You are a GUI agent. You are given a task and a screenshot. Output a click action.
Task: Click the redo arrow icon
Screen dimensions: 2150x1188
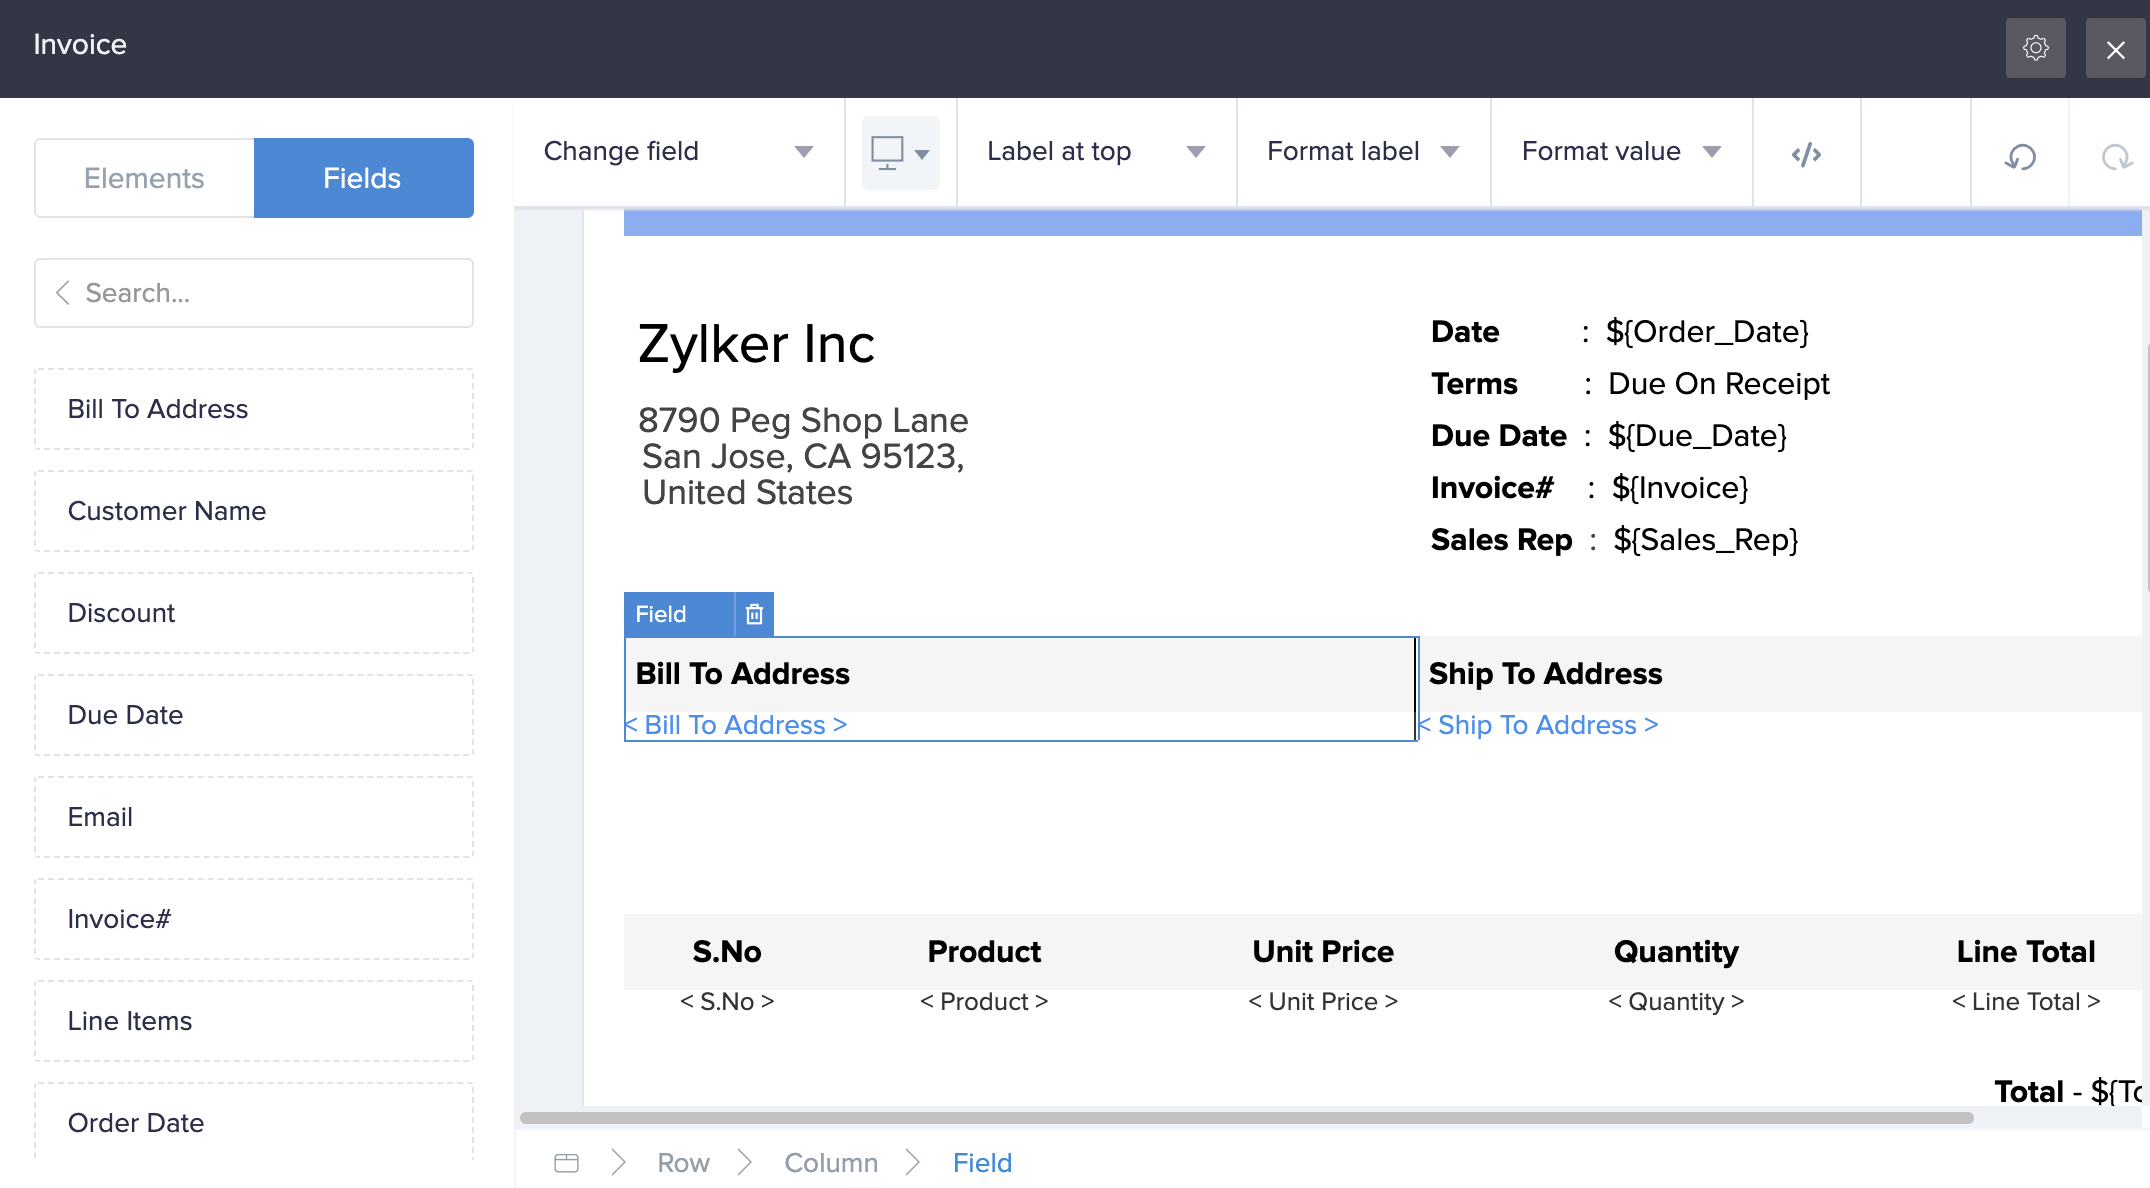point(2116,156)
